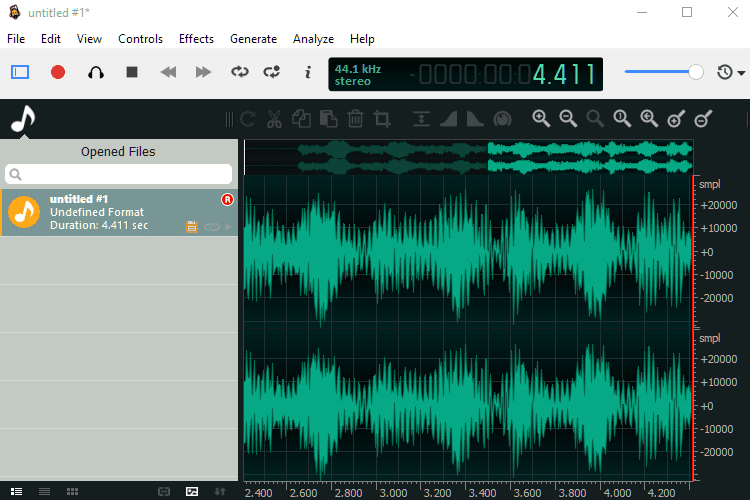This screenshot has width=750, height=500.
Task: Open file information with the 'i' icon
Action: point(308,72)
